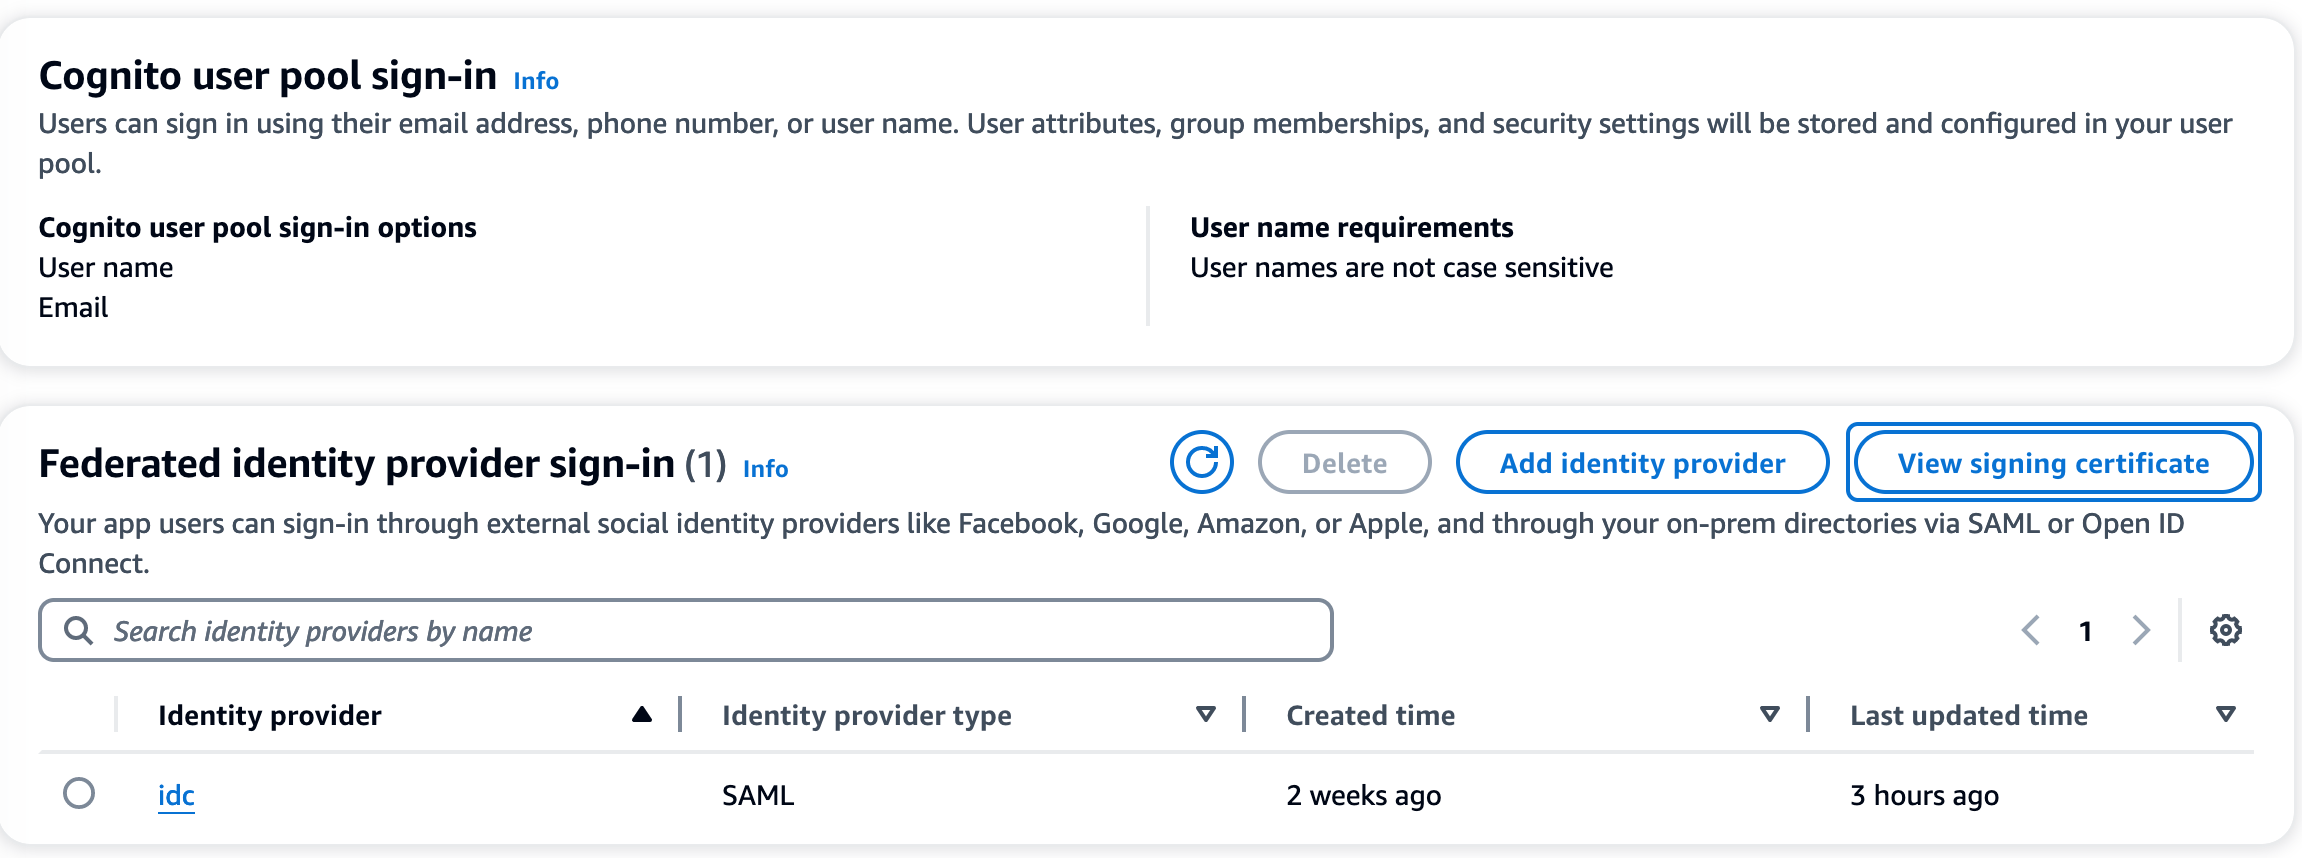2302x858 pixels.
Task: Select the radio button for the idc provider
Action: [79, 795]
